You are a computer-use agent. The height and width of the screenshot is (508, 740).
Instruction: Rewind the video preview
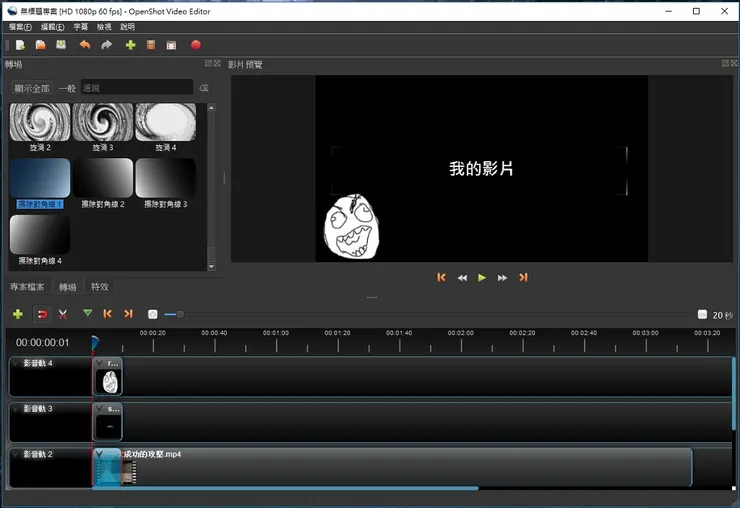coord(462,278)
